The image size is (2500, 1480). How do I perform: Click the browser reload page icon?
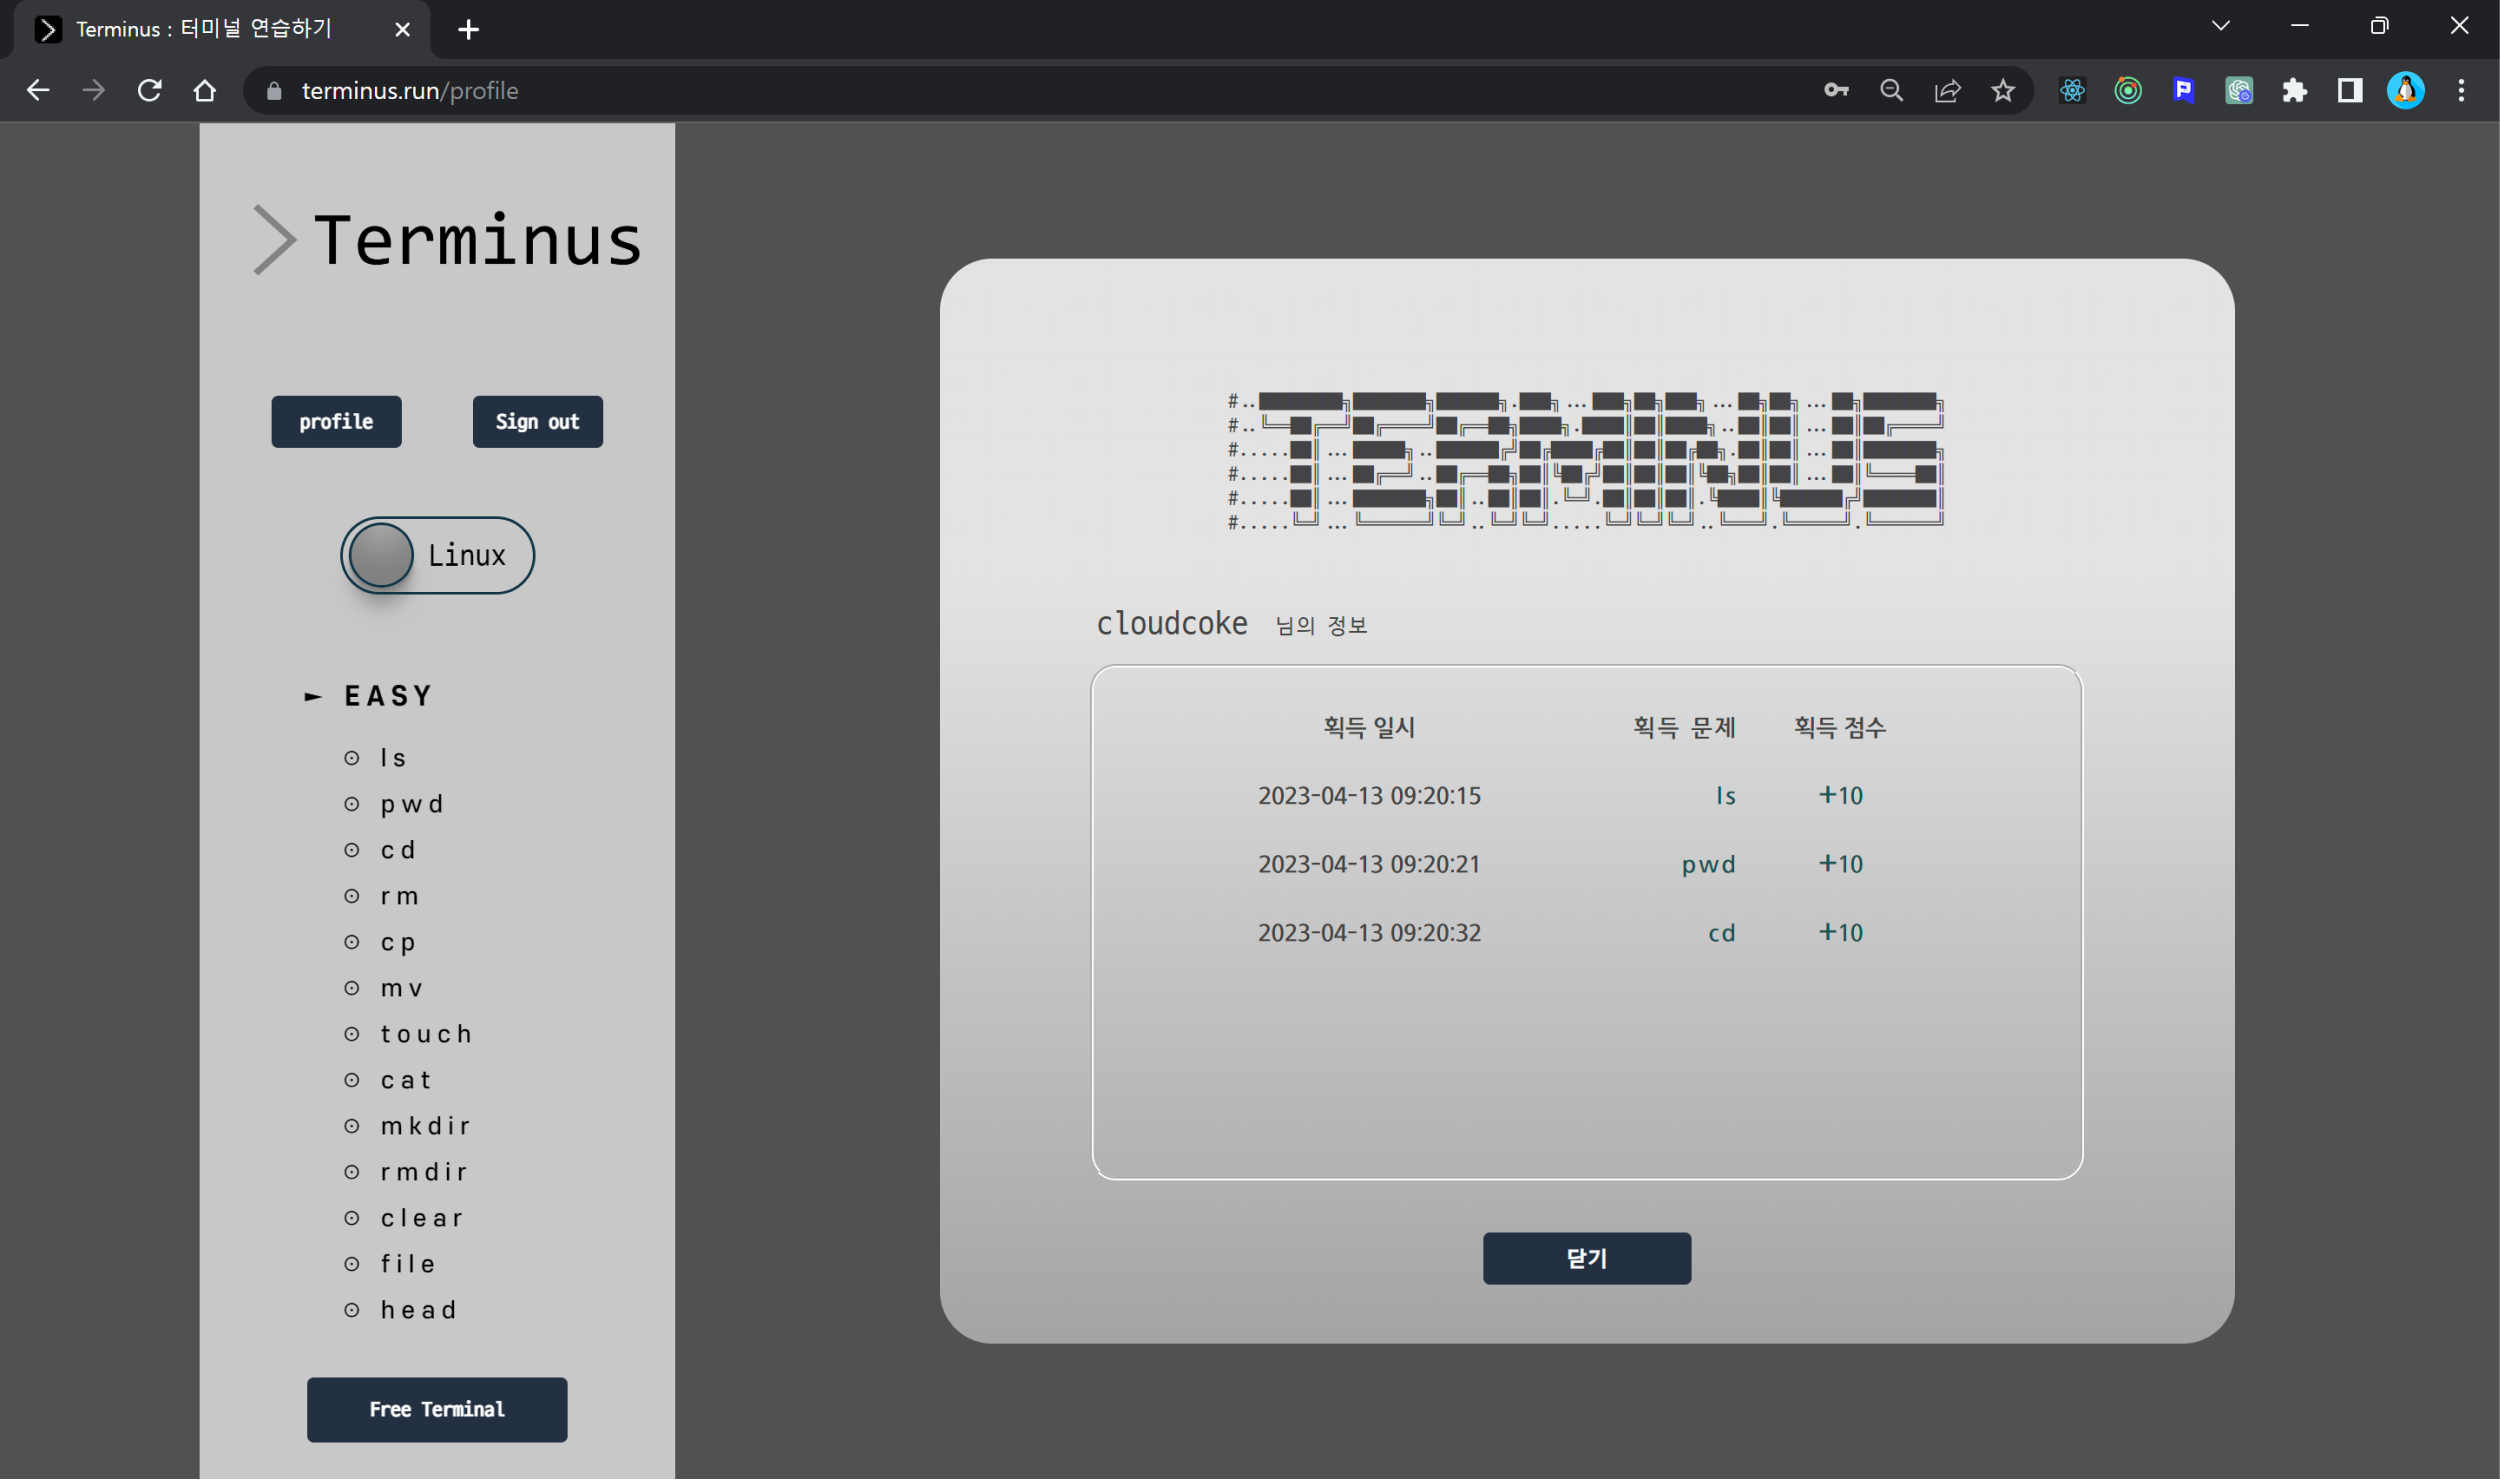[150, 91]
